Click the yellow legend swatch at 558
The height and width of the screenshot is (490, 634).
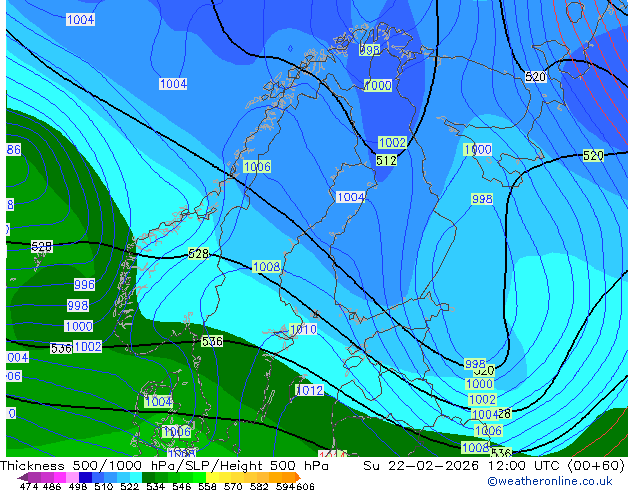coord(212,477)
